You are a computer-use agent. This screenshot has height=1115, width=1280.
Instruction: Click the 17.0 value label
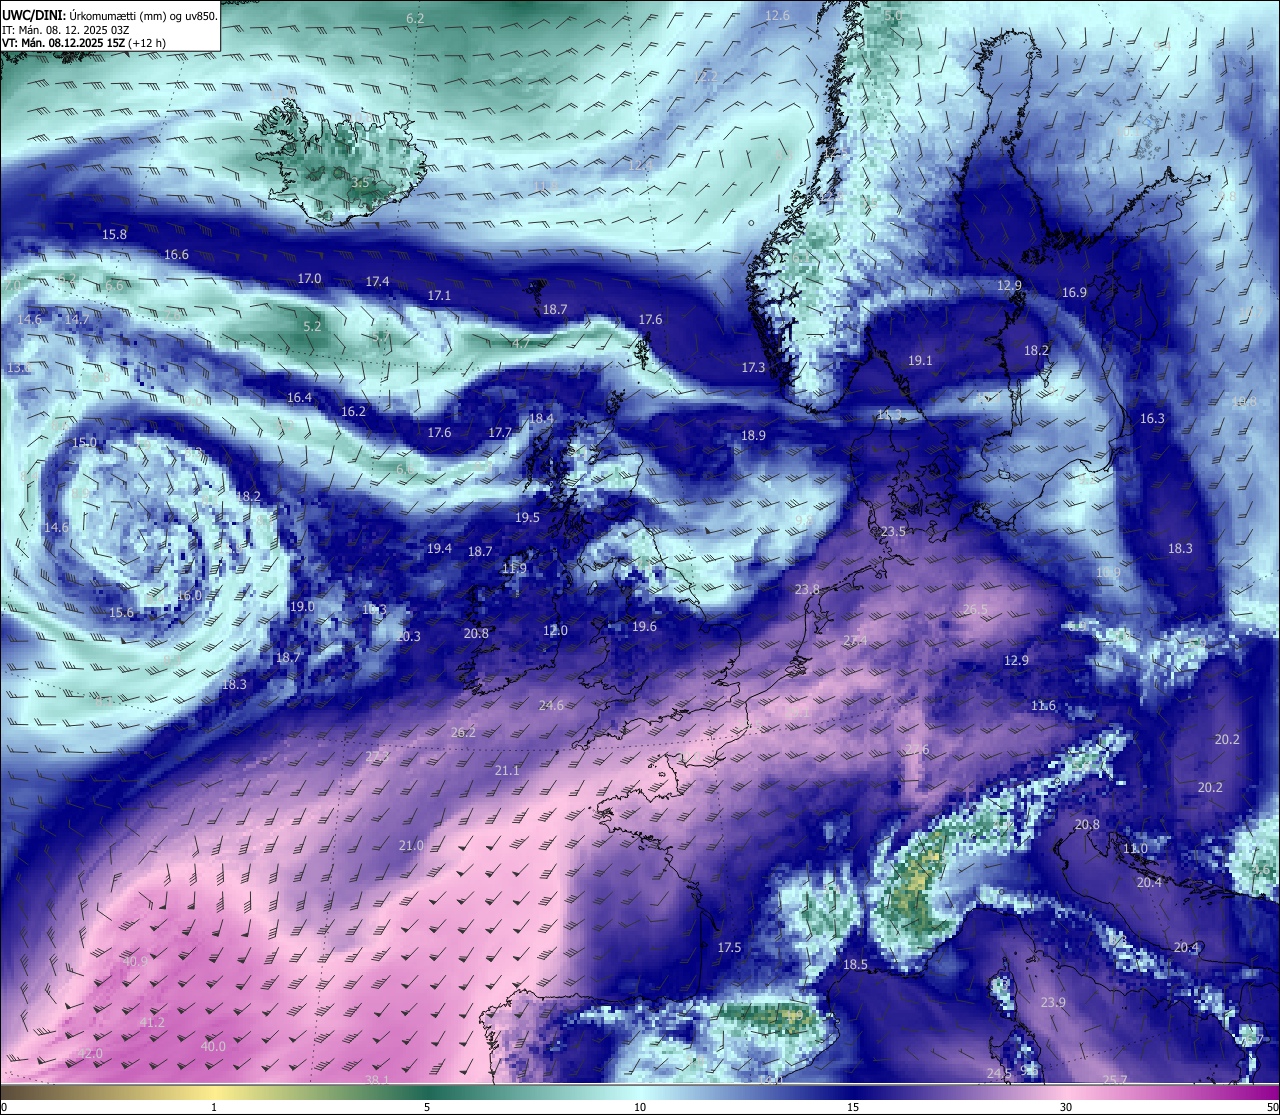click(309, 278)
